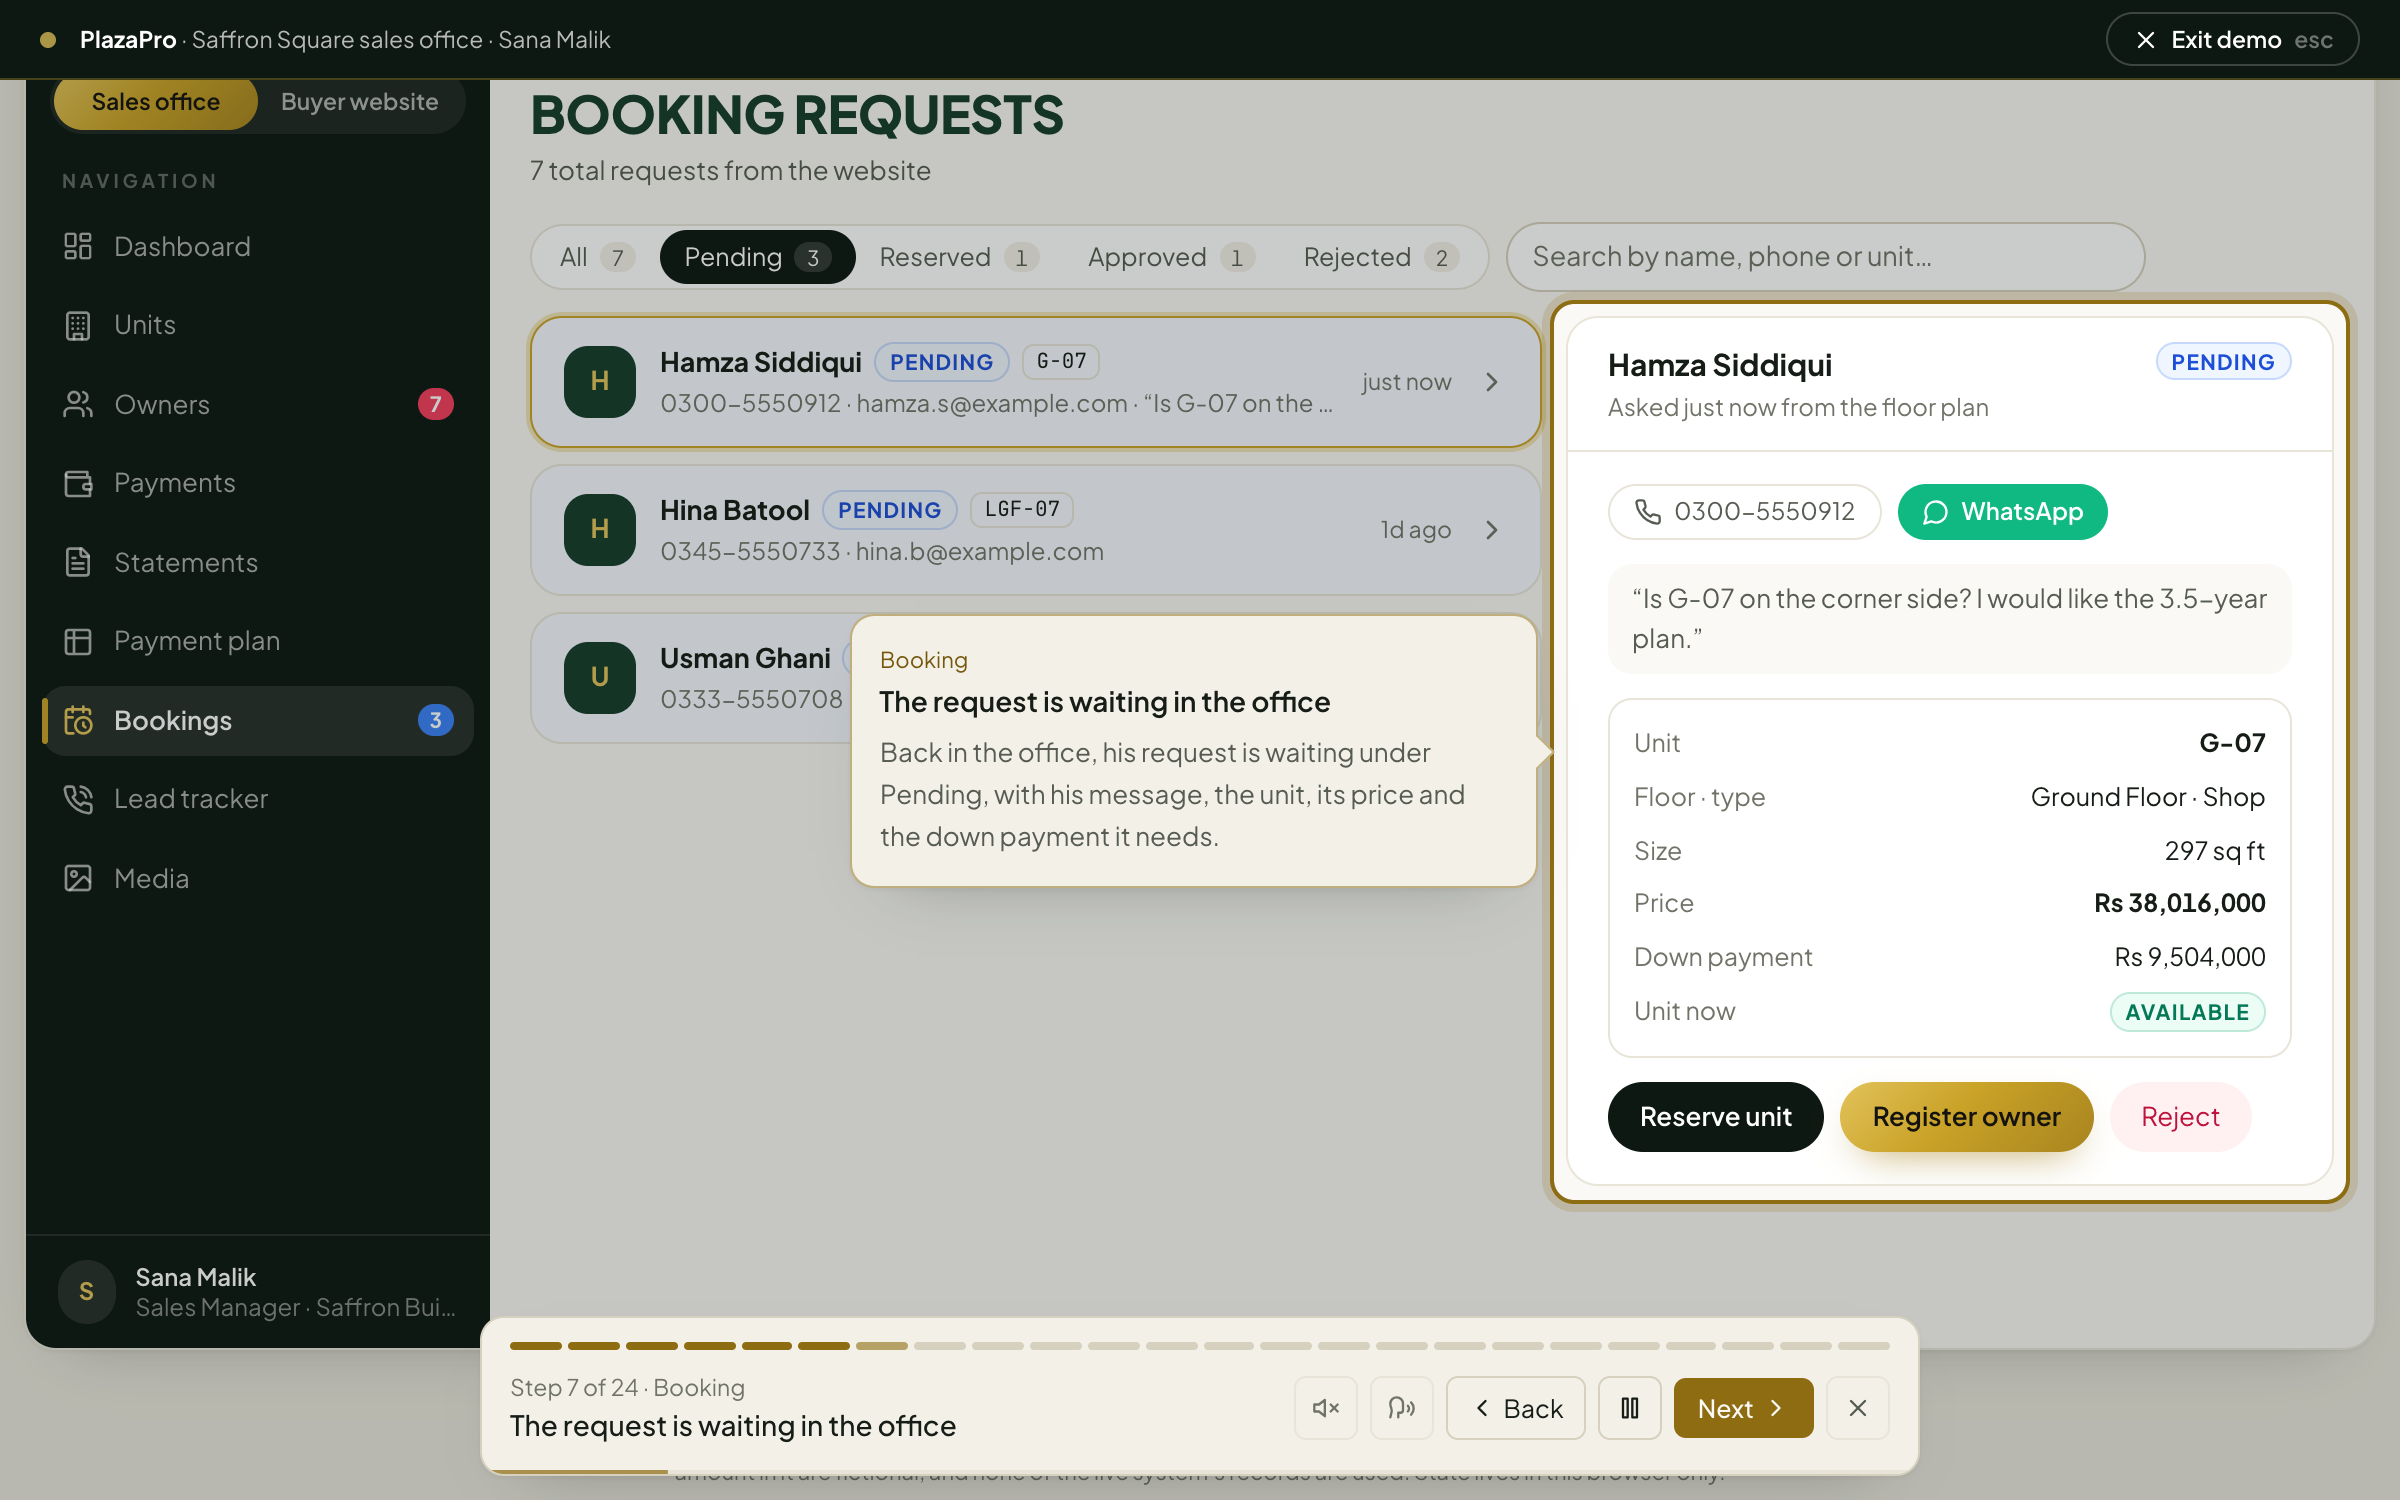Show All 7 booking requests

pos(597,257)
